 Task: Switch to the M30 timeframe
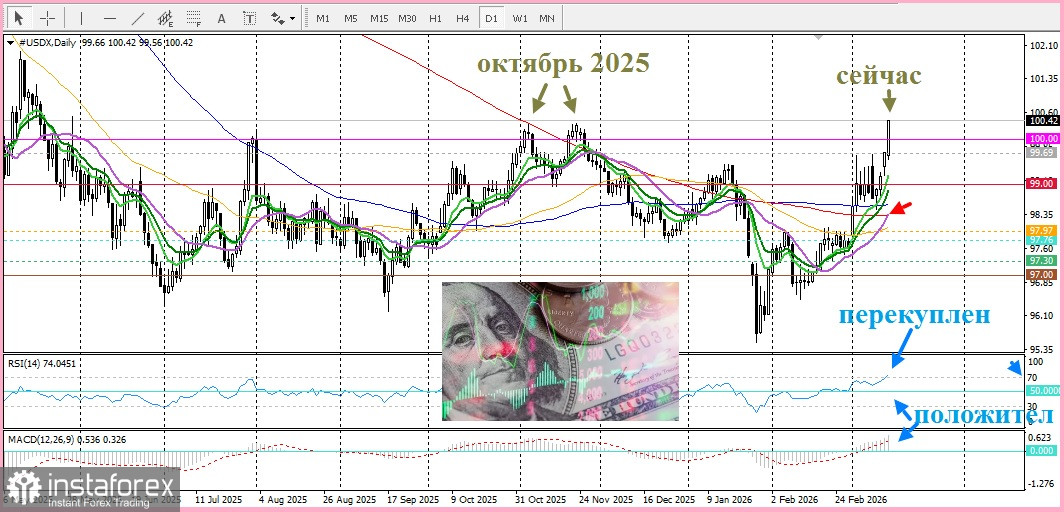pos(407,18)
